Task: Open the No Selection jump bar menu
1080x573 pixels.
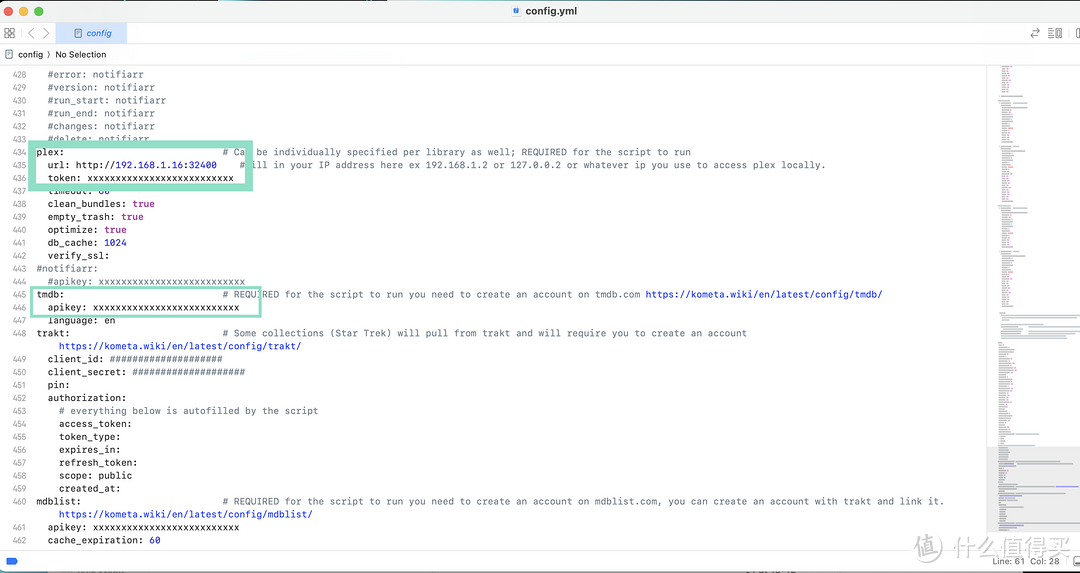Action: point(80,54)
